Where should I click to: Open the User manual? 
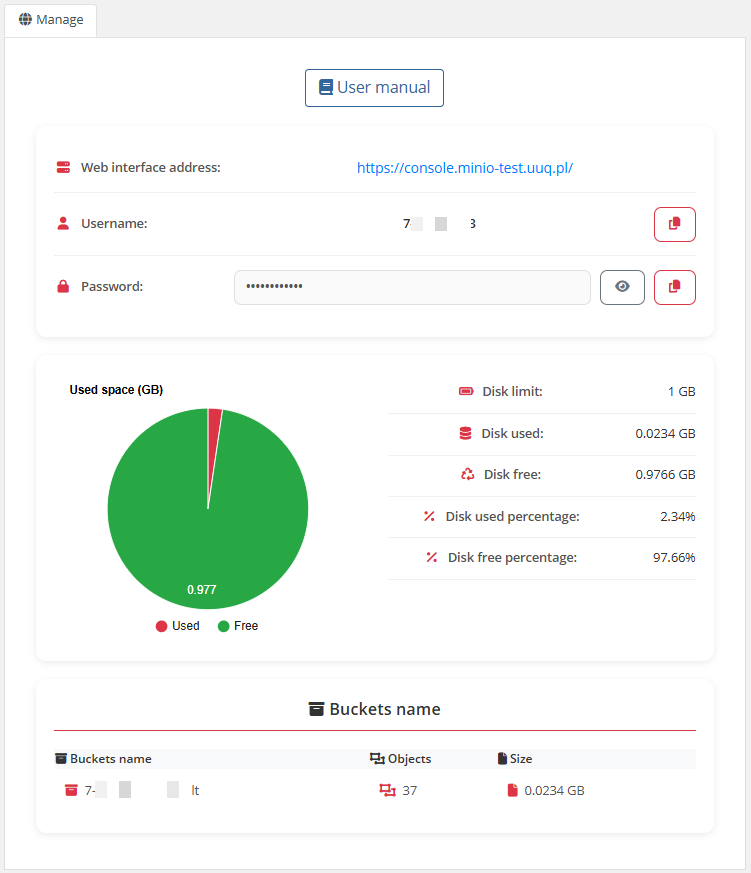pyautogui.click(x=374, y=88)
